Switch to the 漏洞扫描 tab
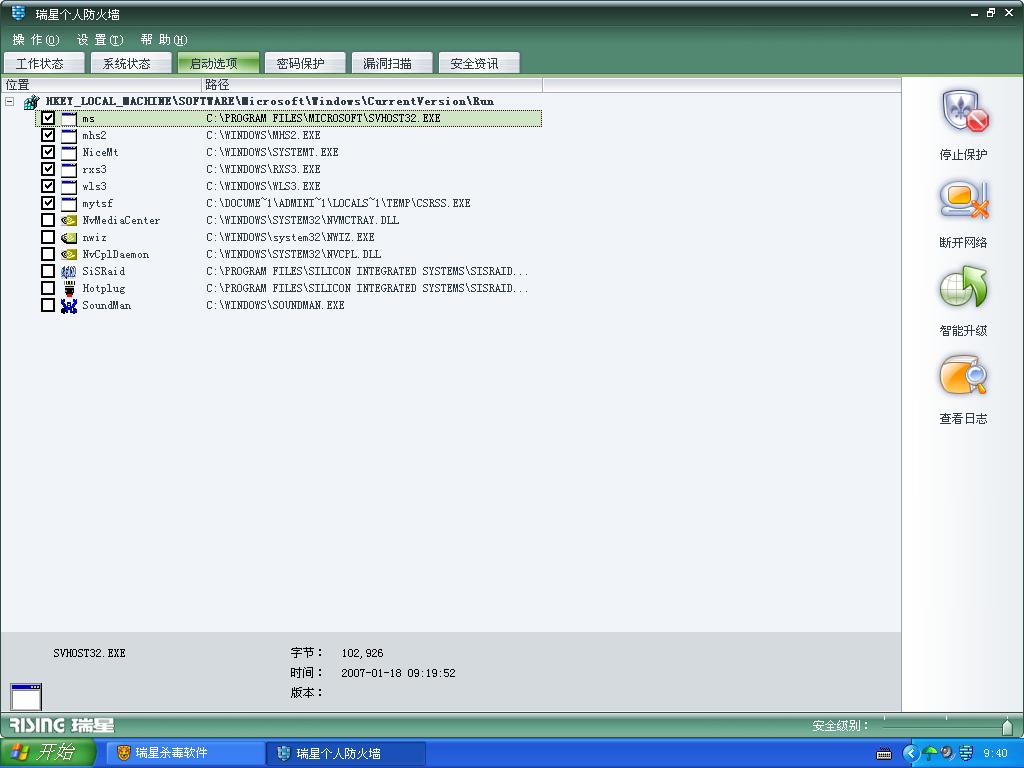This screenshot has height=768, width=1024. (392, 63)
